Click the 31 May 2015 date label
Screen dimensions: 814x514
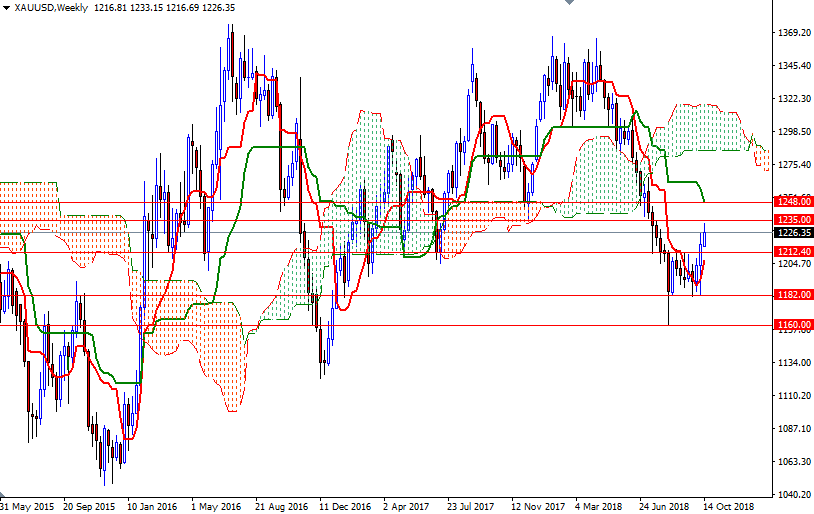(29, 506)
